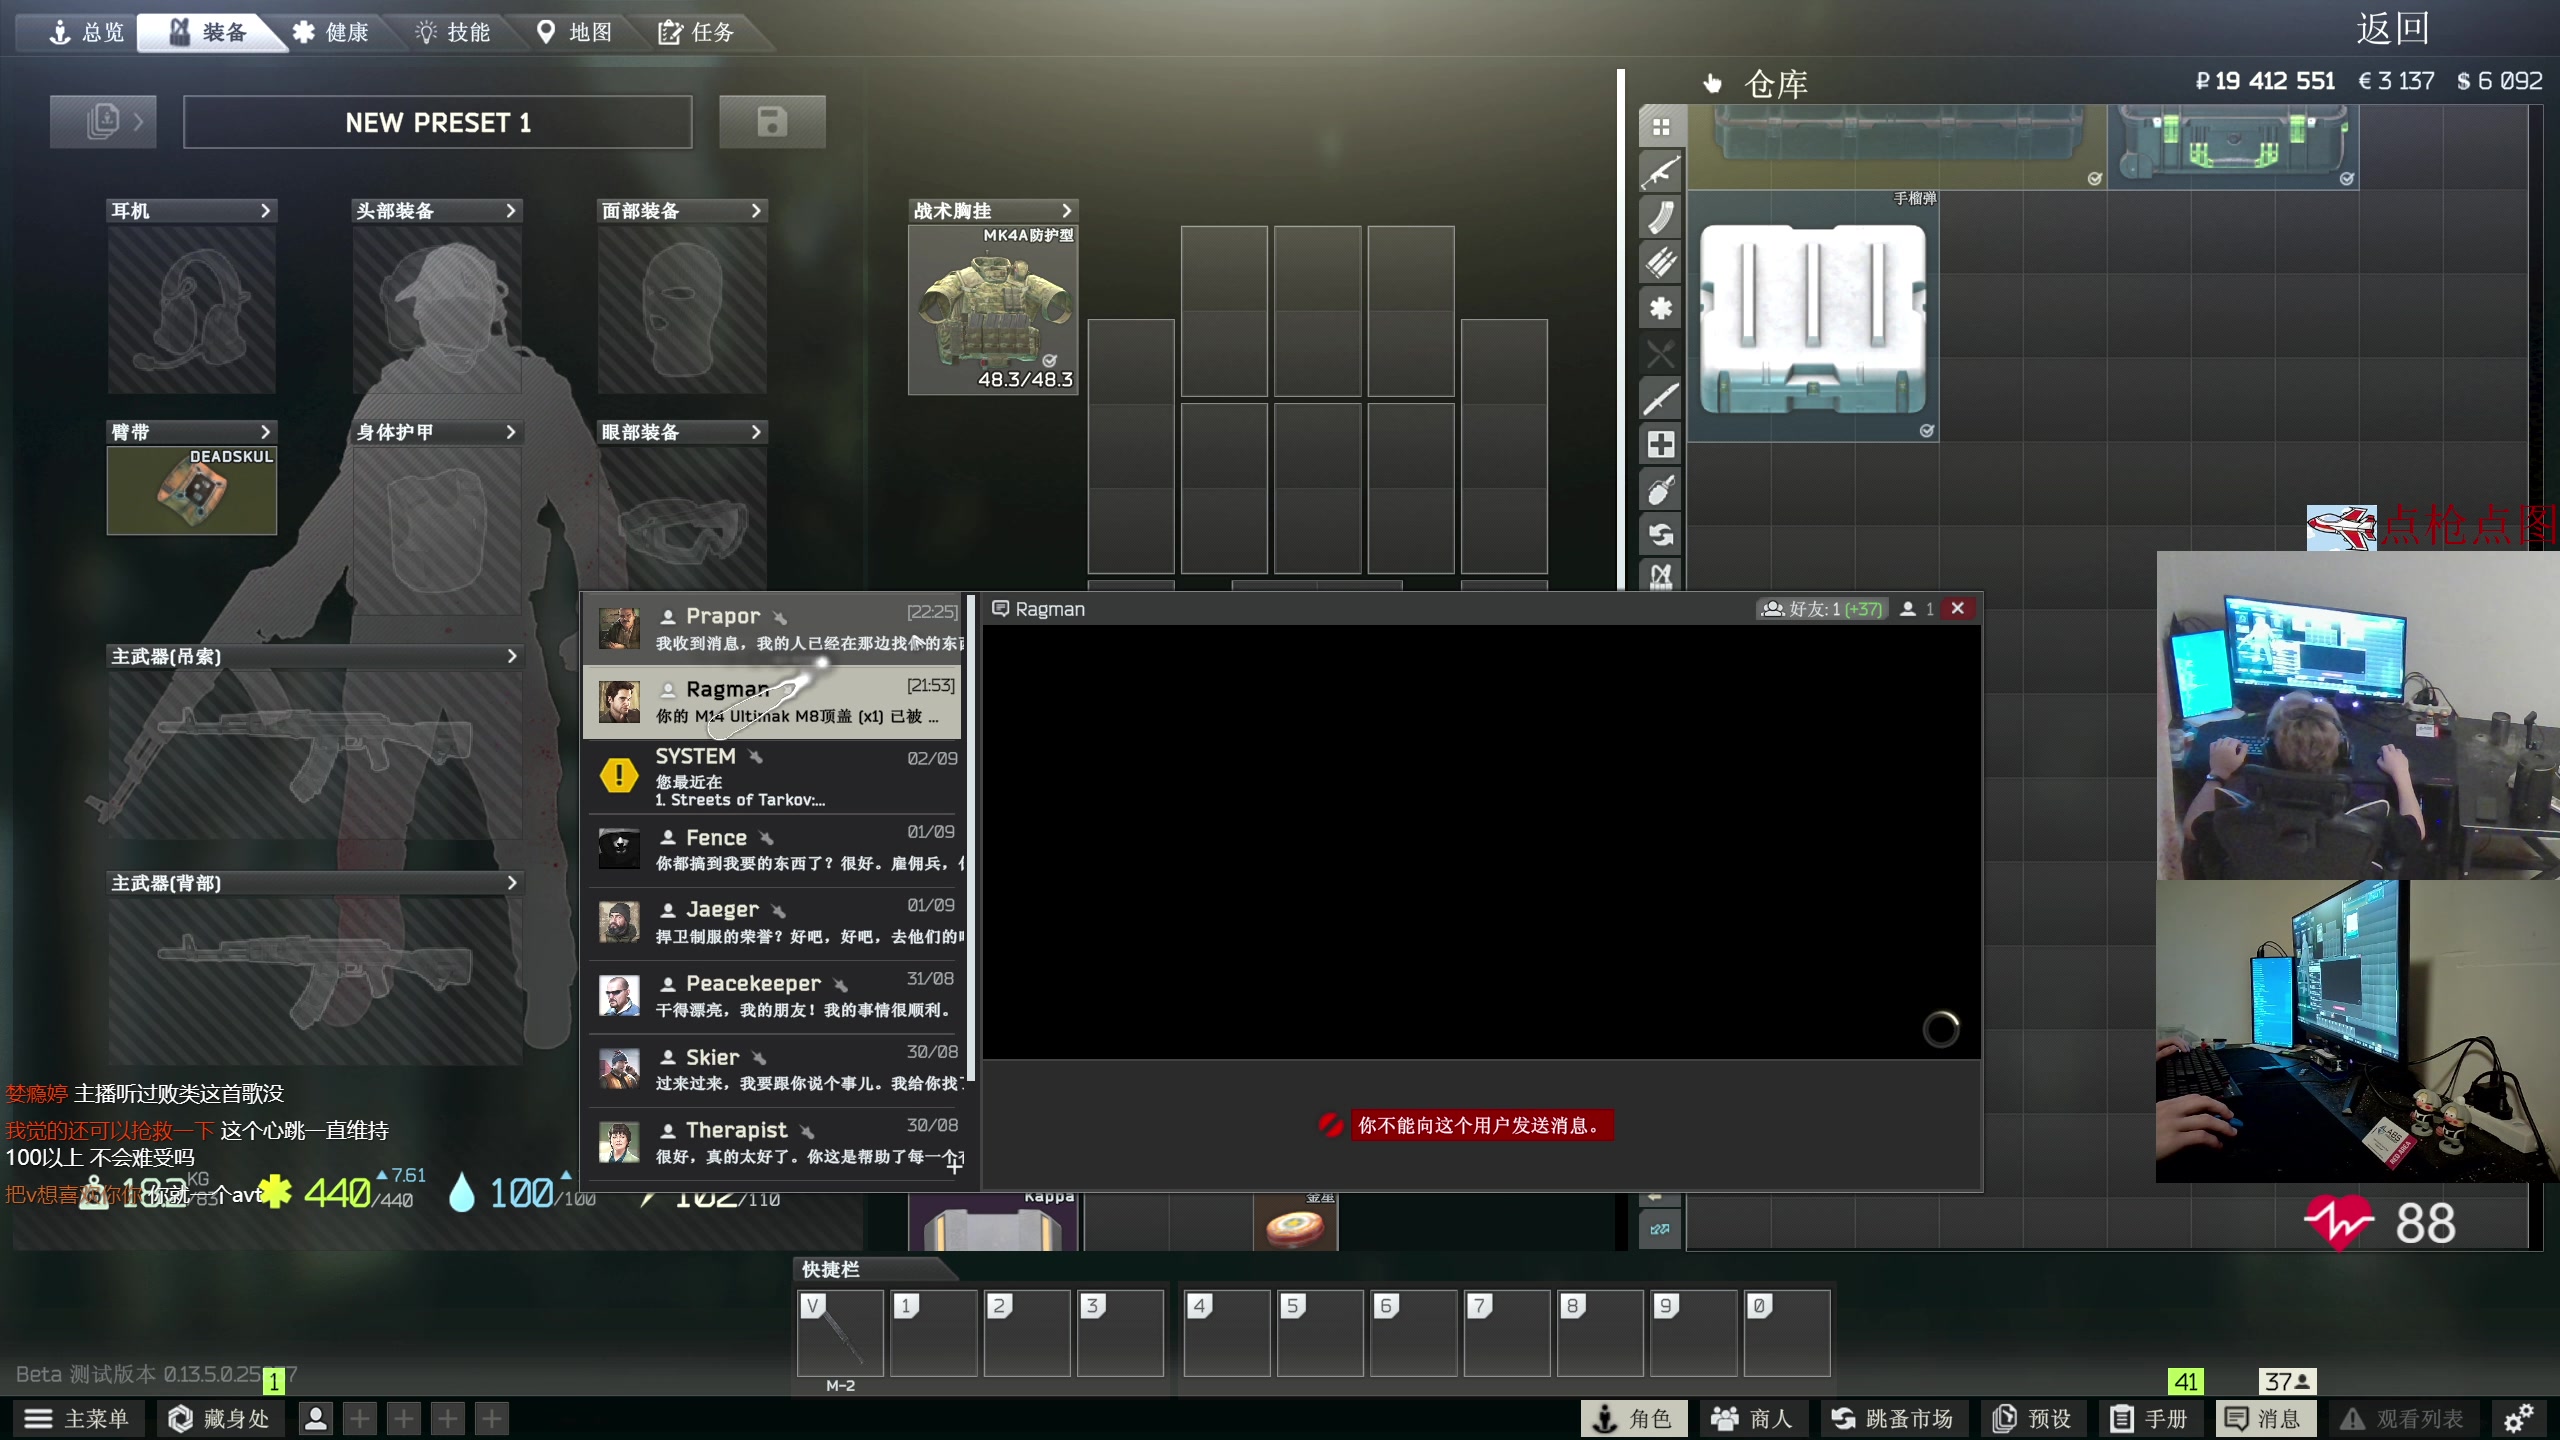
Task: Select the MK4A tactical rig item
Action: click(x=993, y=310)
